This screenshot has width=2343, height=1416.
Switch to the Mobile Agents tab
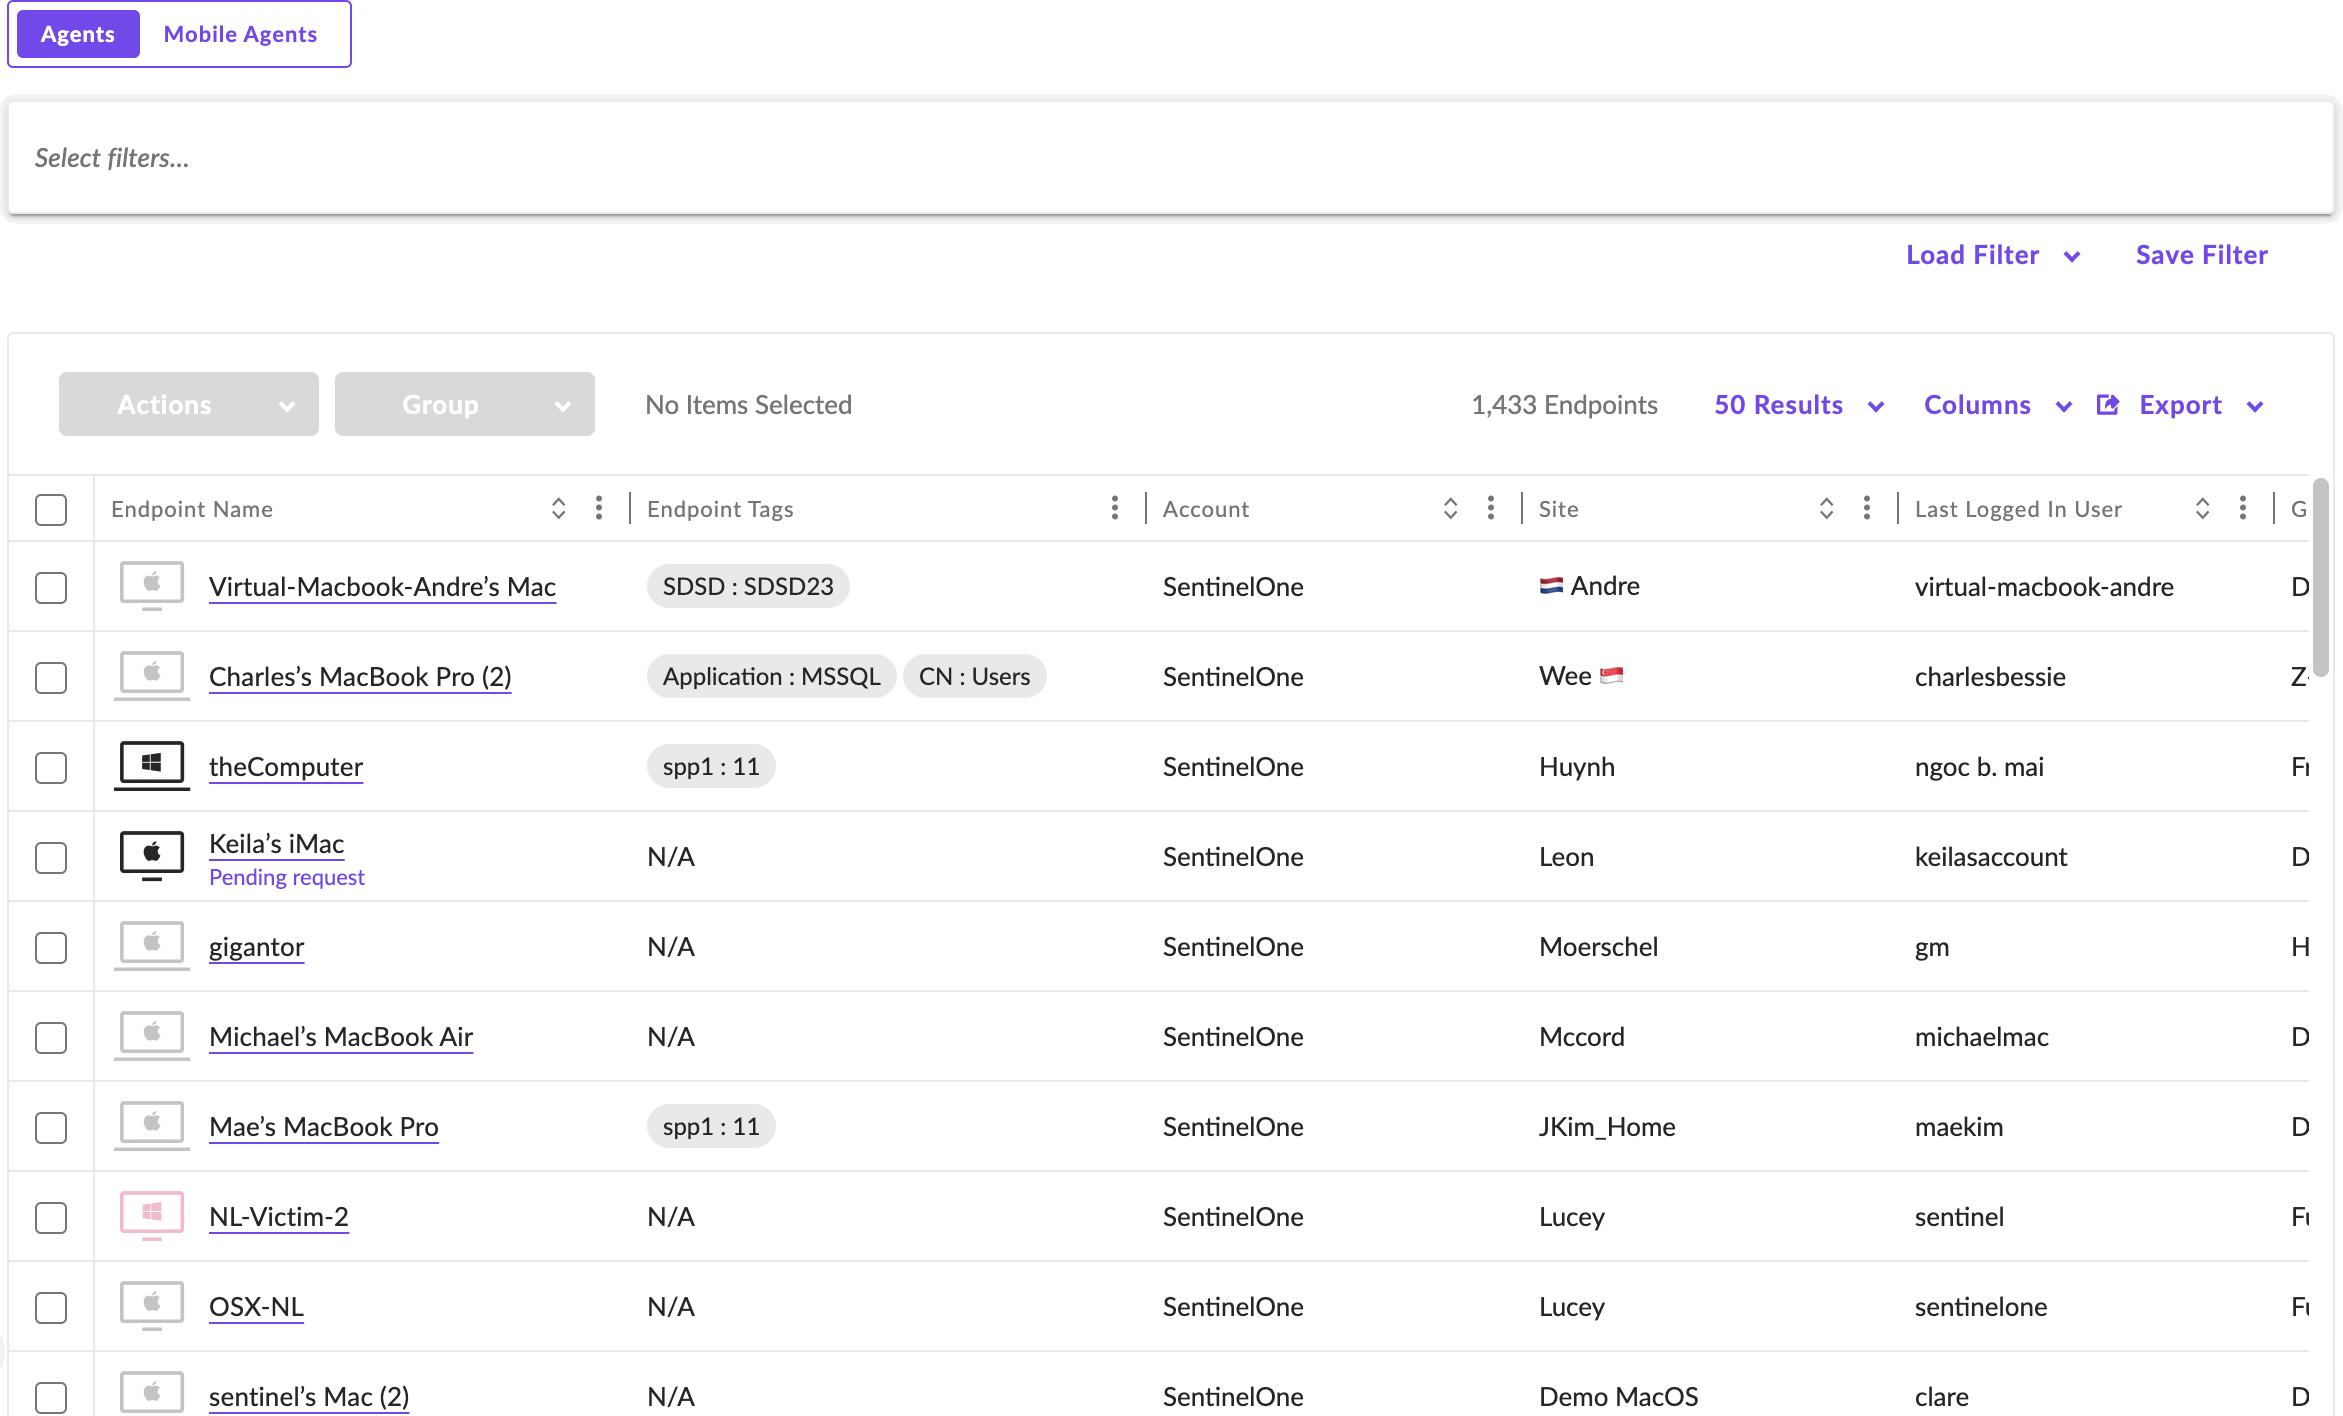click(240, 34)
